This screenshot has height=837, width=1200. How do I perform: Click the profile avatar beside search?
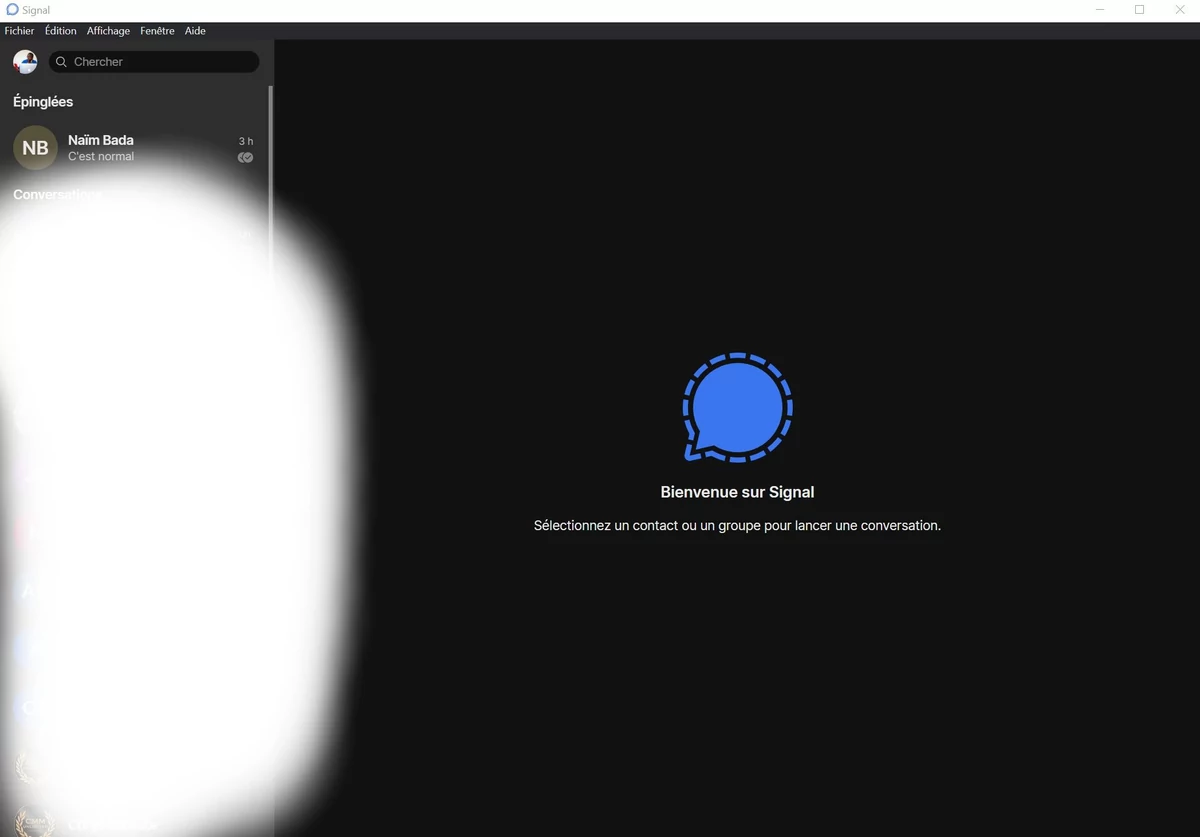coord(25,62)
